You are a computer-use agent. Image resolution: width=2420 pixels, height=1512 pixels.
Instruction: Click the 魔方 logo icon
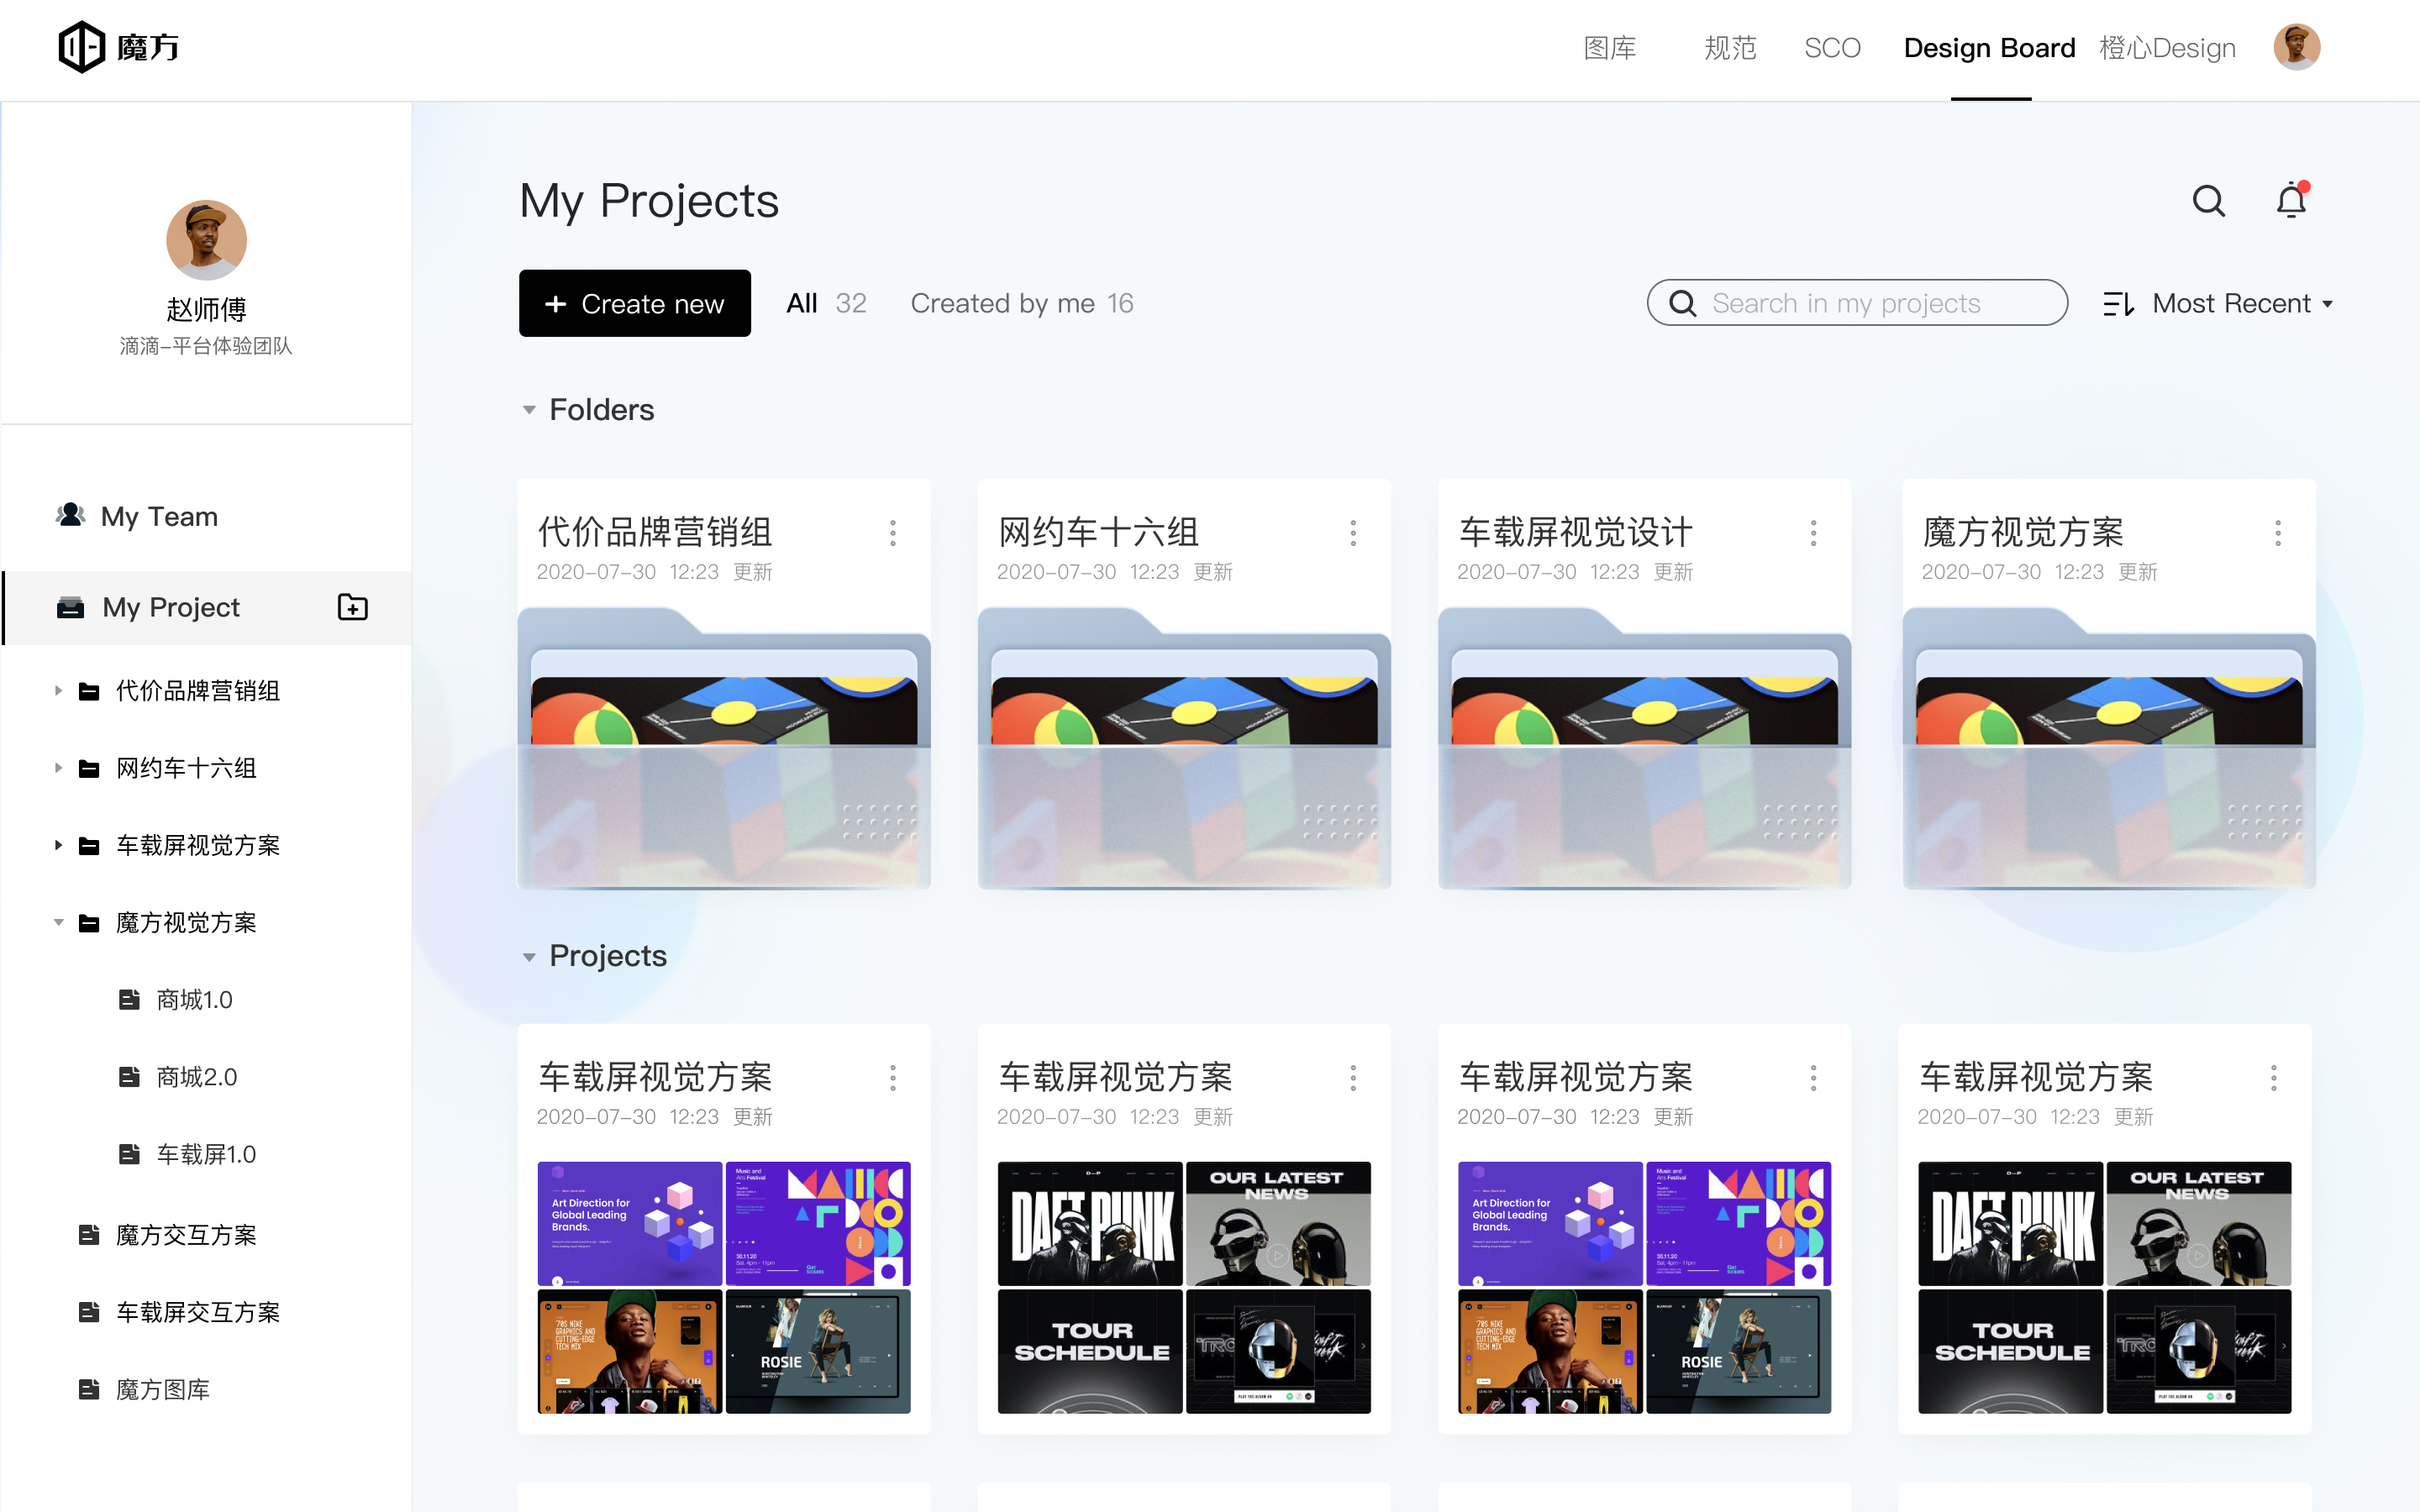pos(81,47)
